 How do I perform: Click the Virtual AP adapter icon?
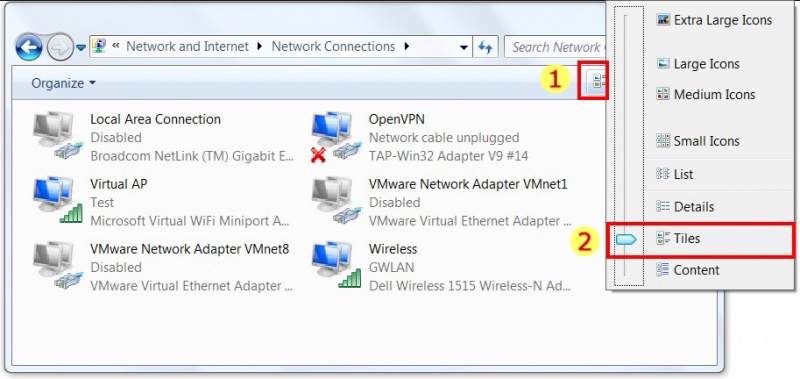58,200
